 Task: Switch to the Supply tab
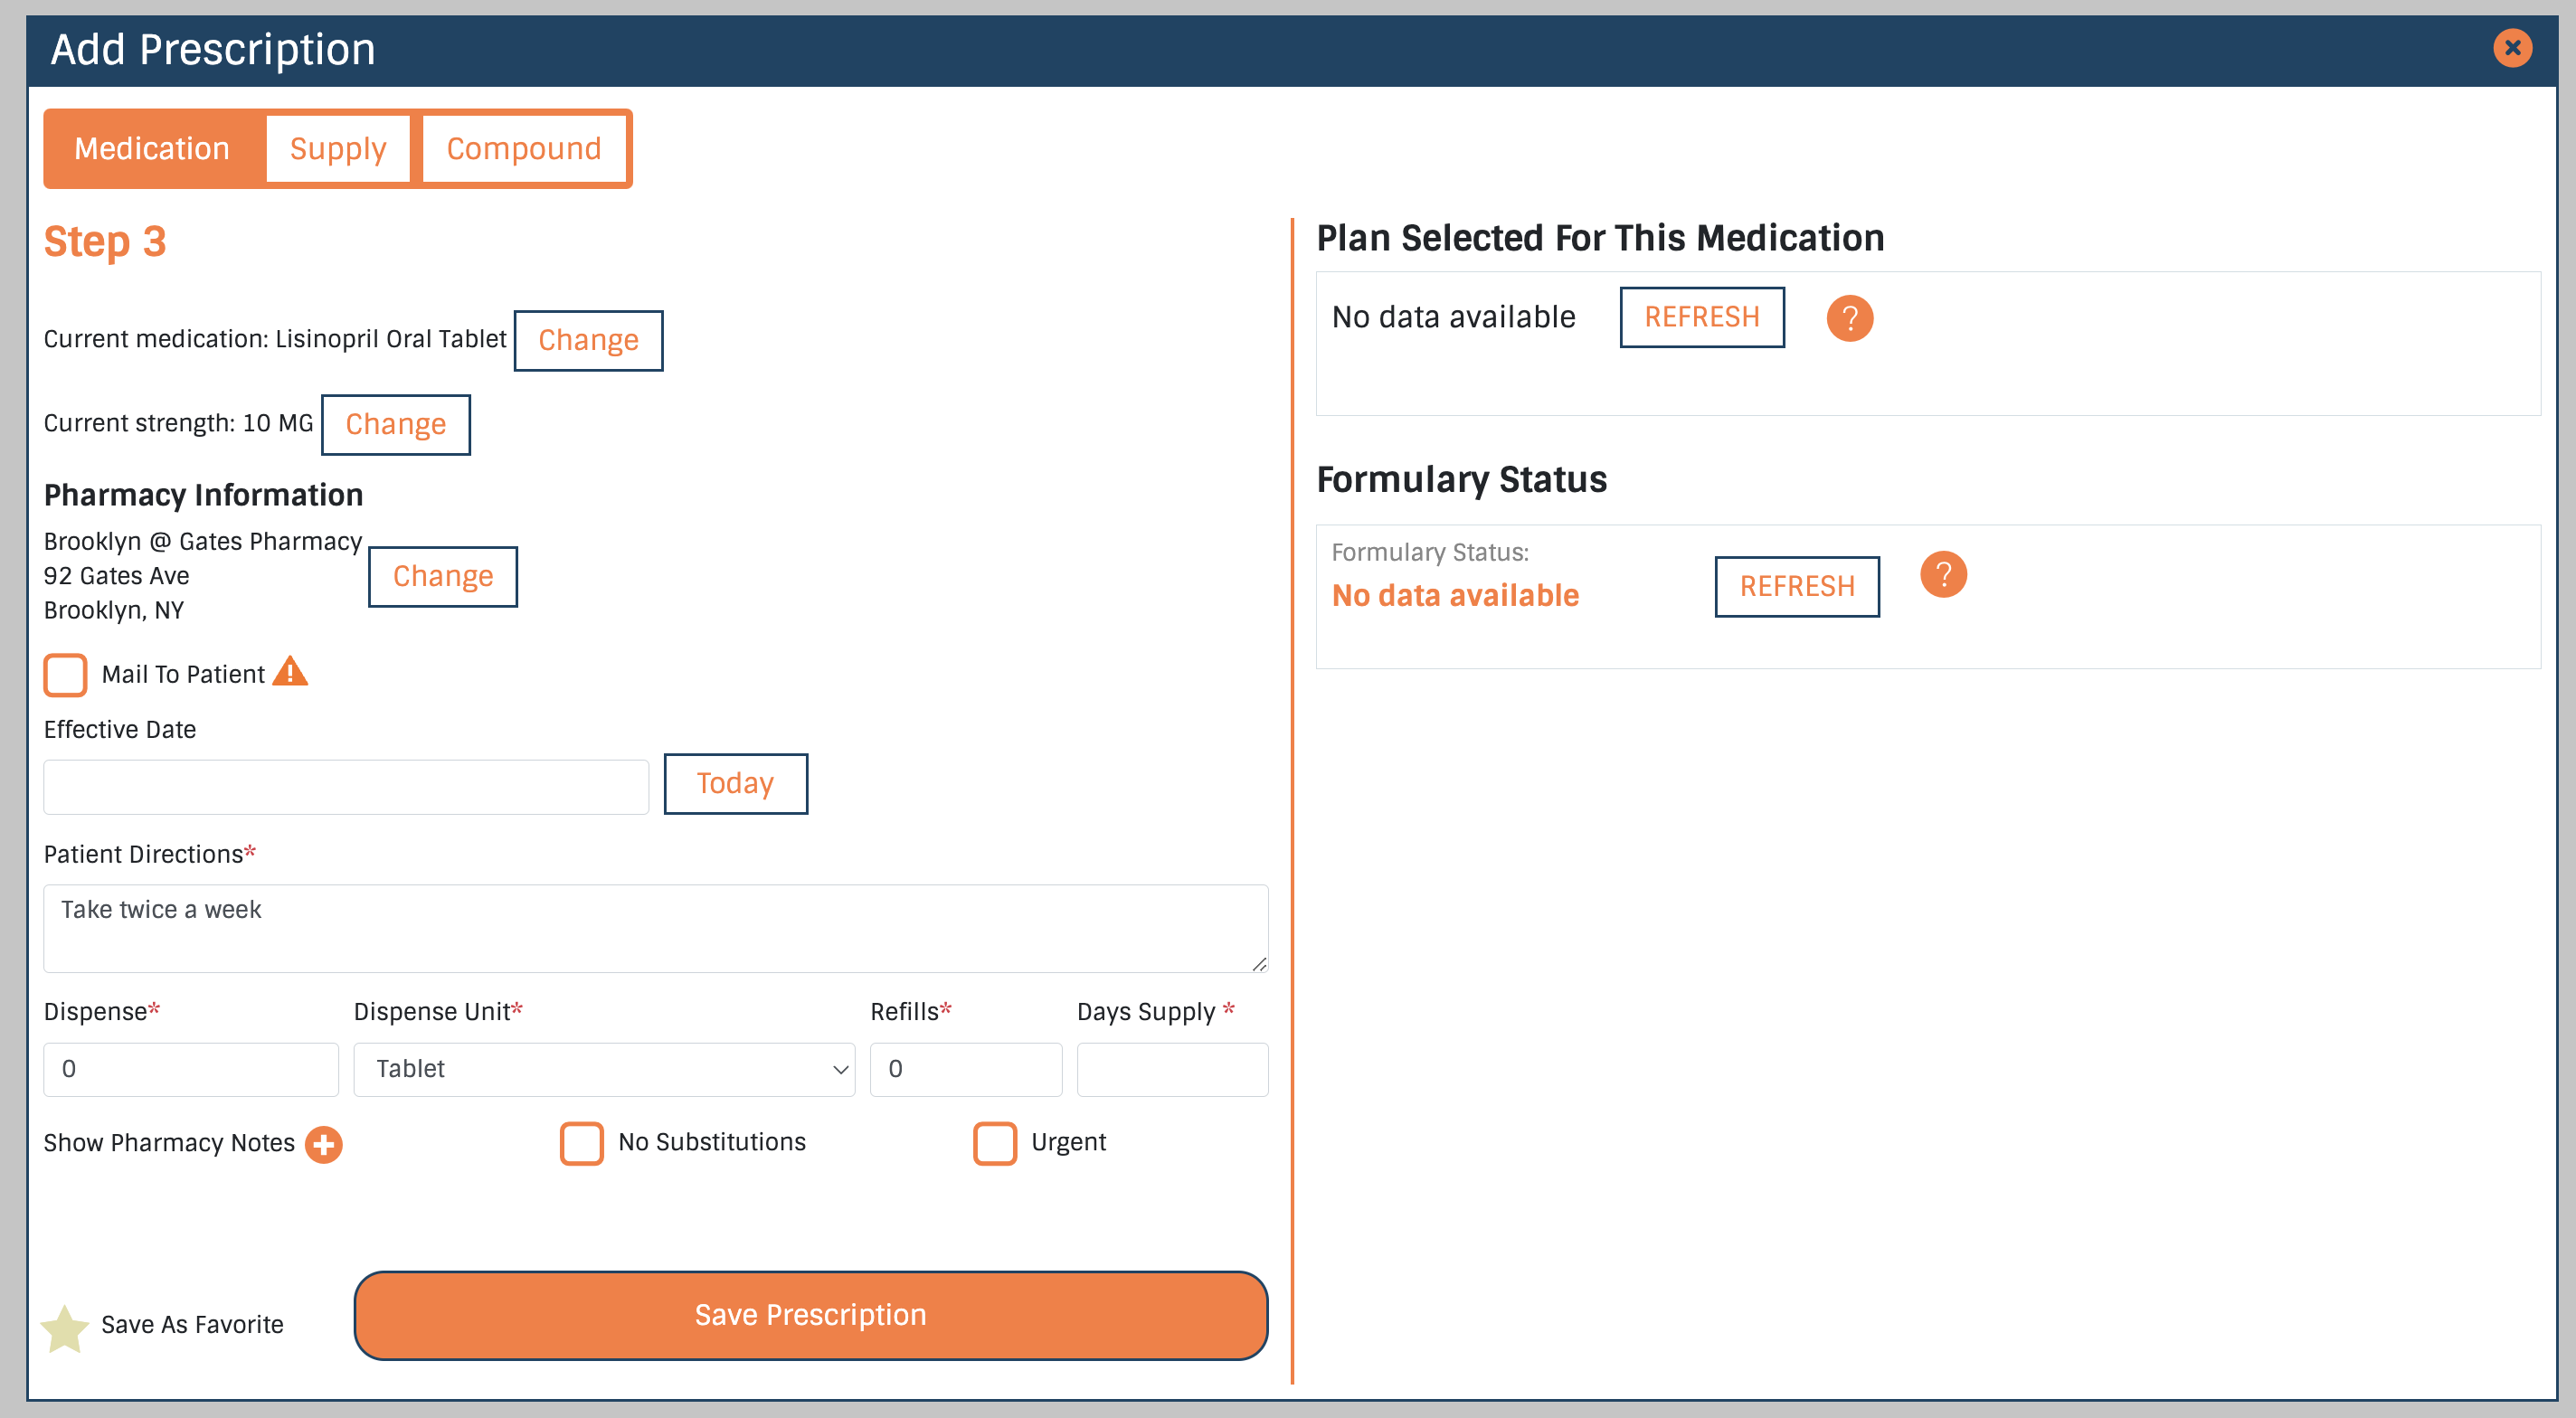(338, 147)
